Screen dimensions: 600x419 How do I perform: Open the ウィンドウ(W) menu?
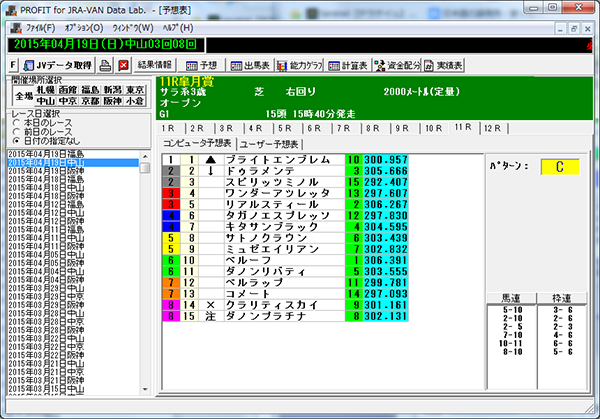tap(133, 28)
